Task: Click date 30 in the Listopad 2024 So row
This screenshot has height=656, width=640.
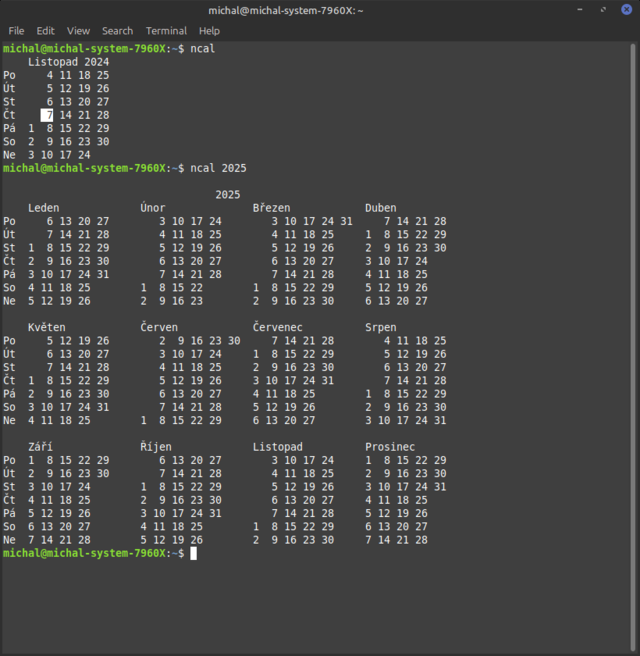Action: (x=103, y=142)
